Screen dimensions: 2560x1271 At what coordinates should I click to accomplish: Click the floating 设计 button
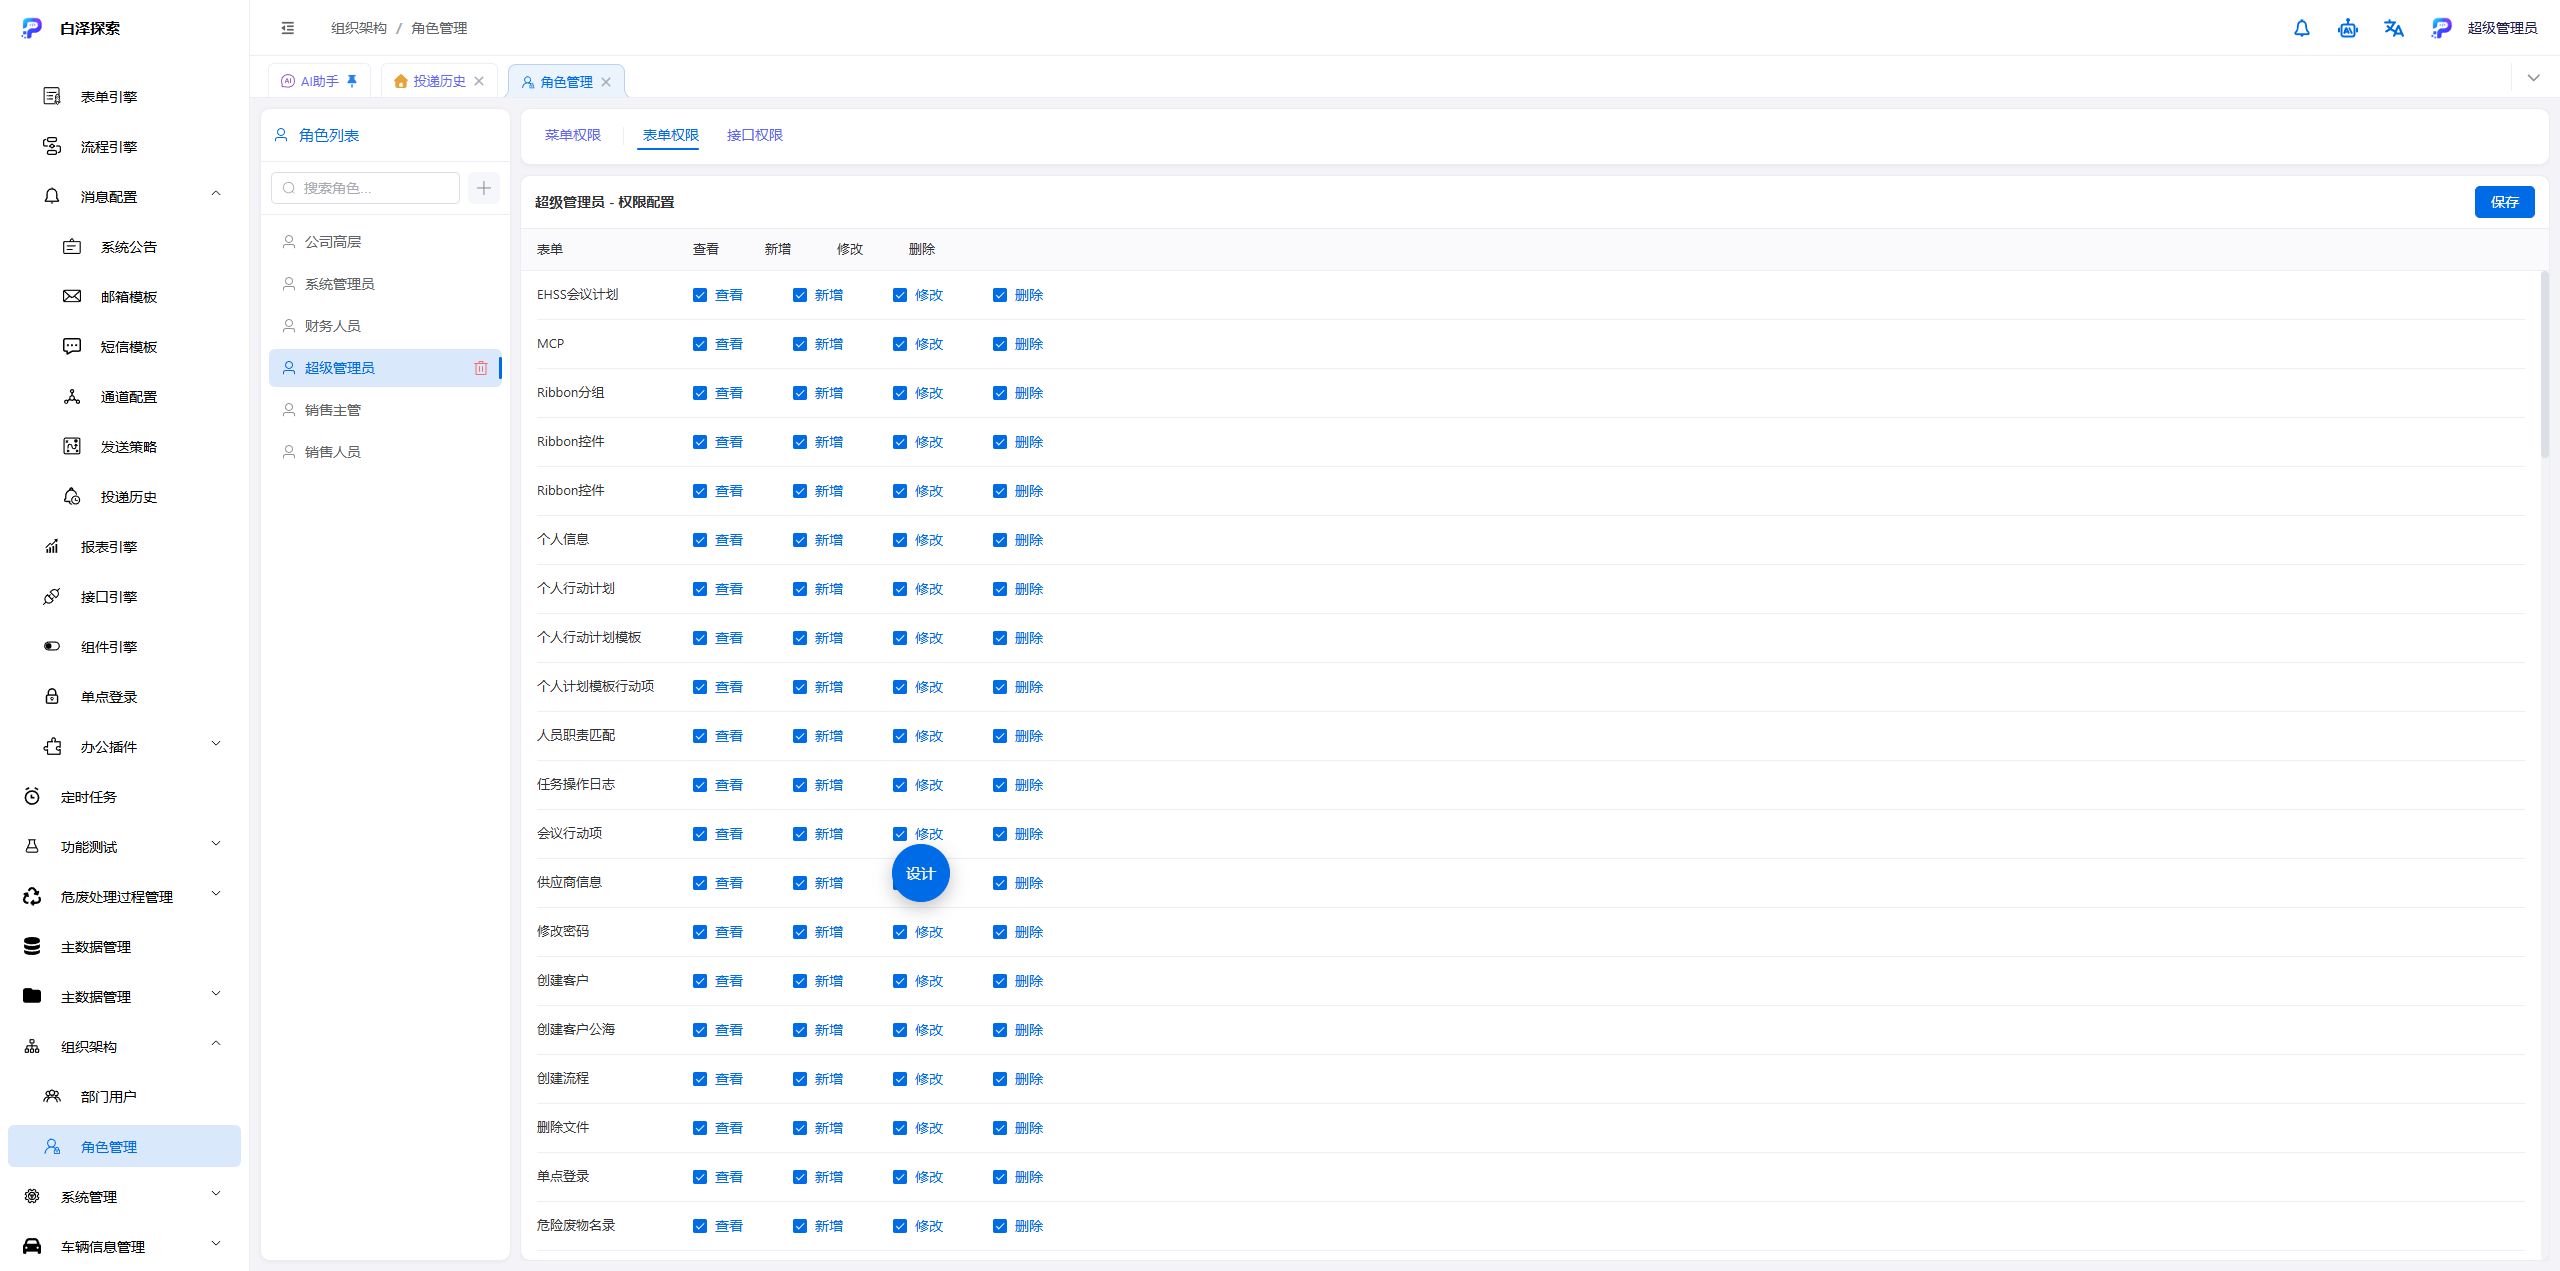point(920,873)
